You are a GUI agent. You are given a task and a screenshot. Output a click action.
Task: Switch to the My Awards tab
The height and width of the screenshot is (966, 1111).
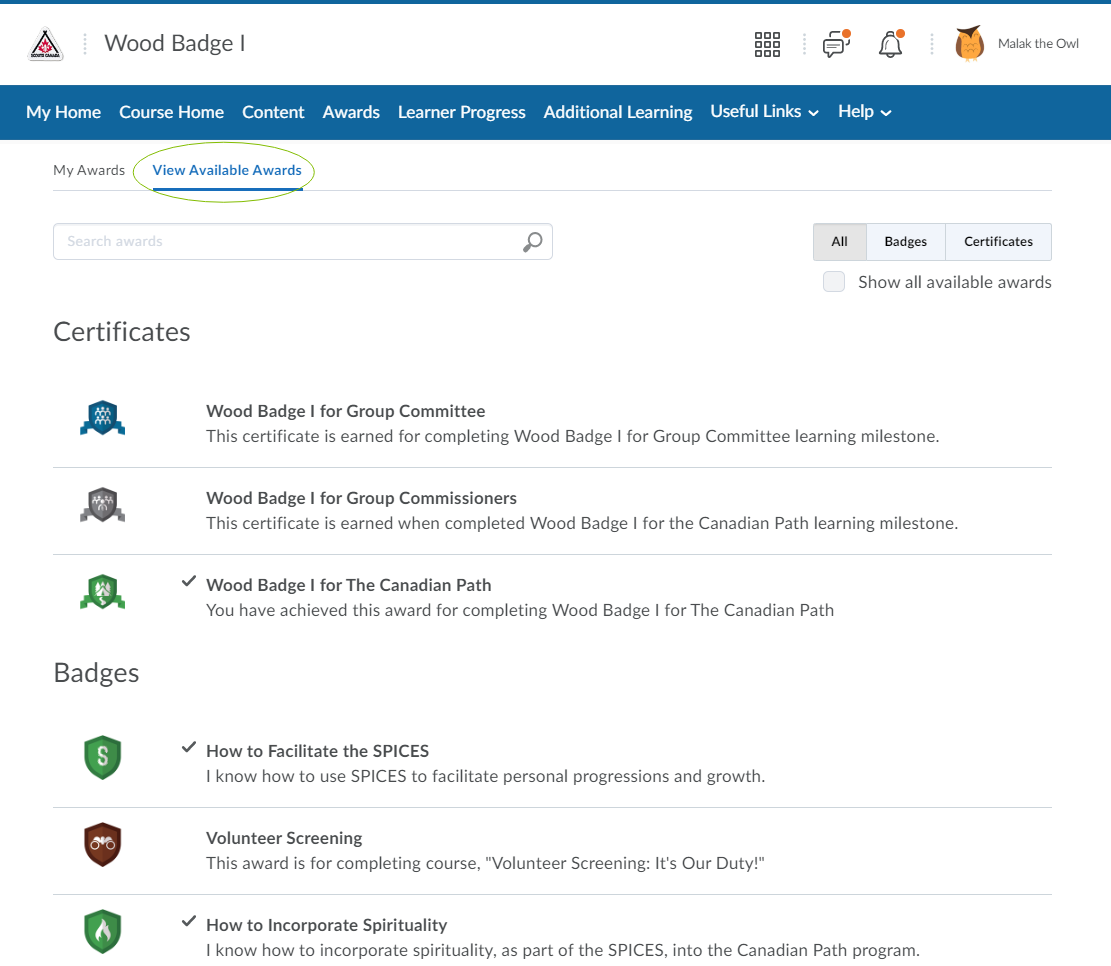tap(89, 170)
